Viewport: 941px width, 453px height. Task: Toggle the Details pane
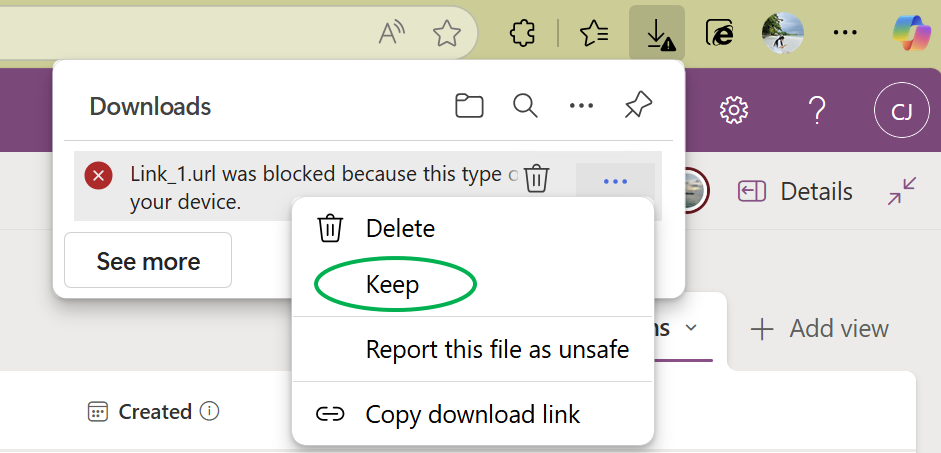tap(795, 191)
